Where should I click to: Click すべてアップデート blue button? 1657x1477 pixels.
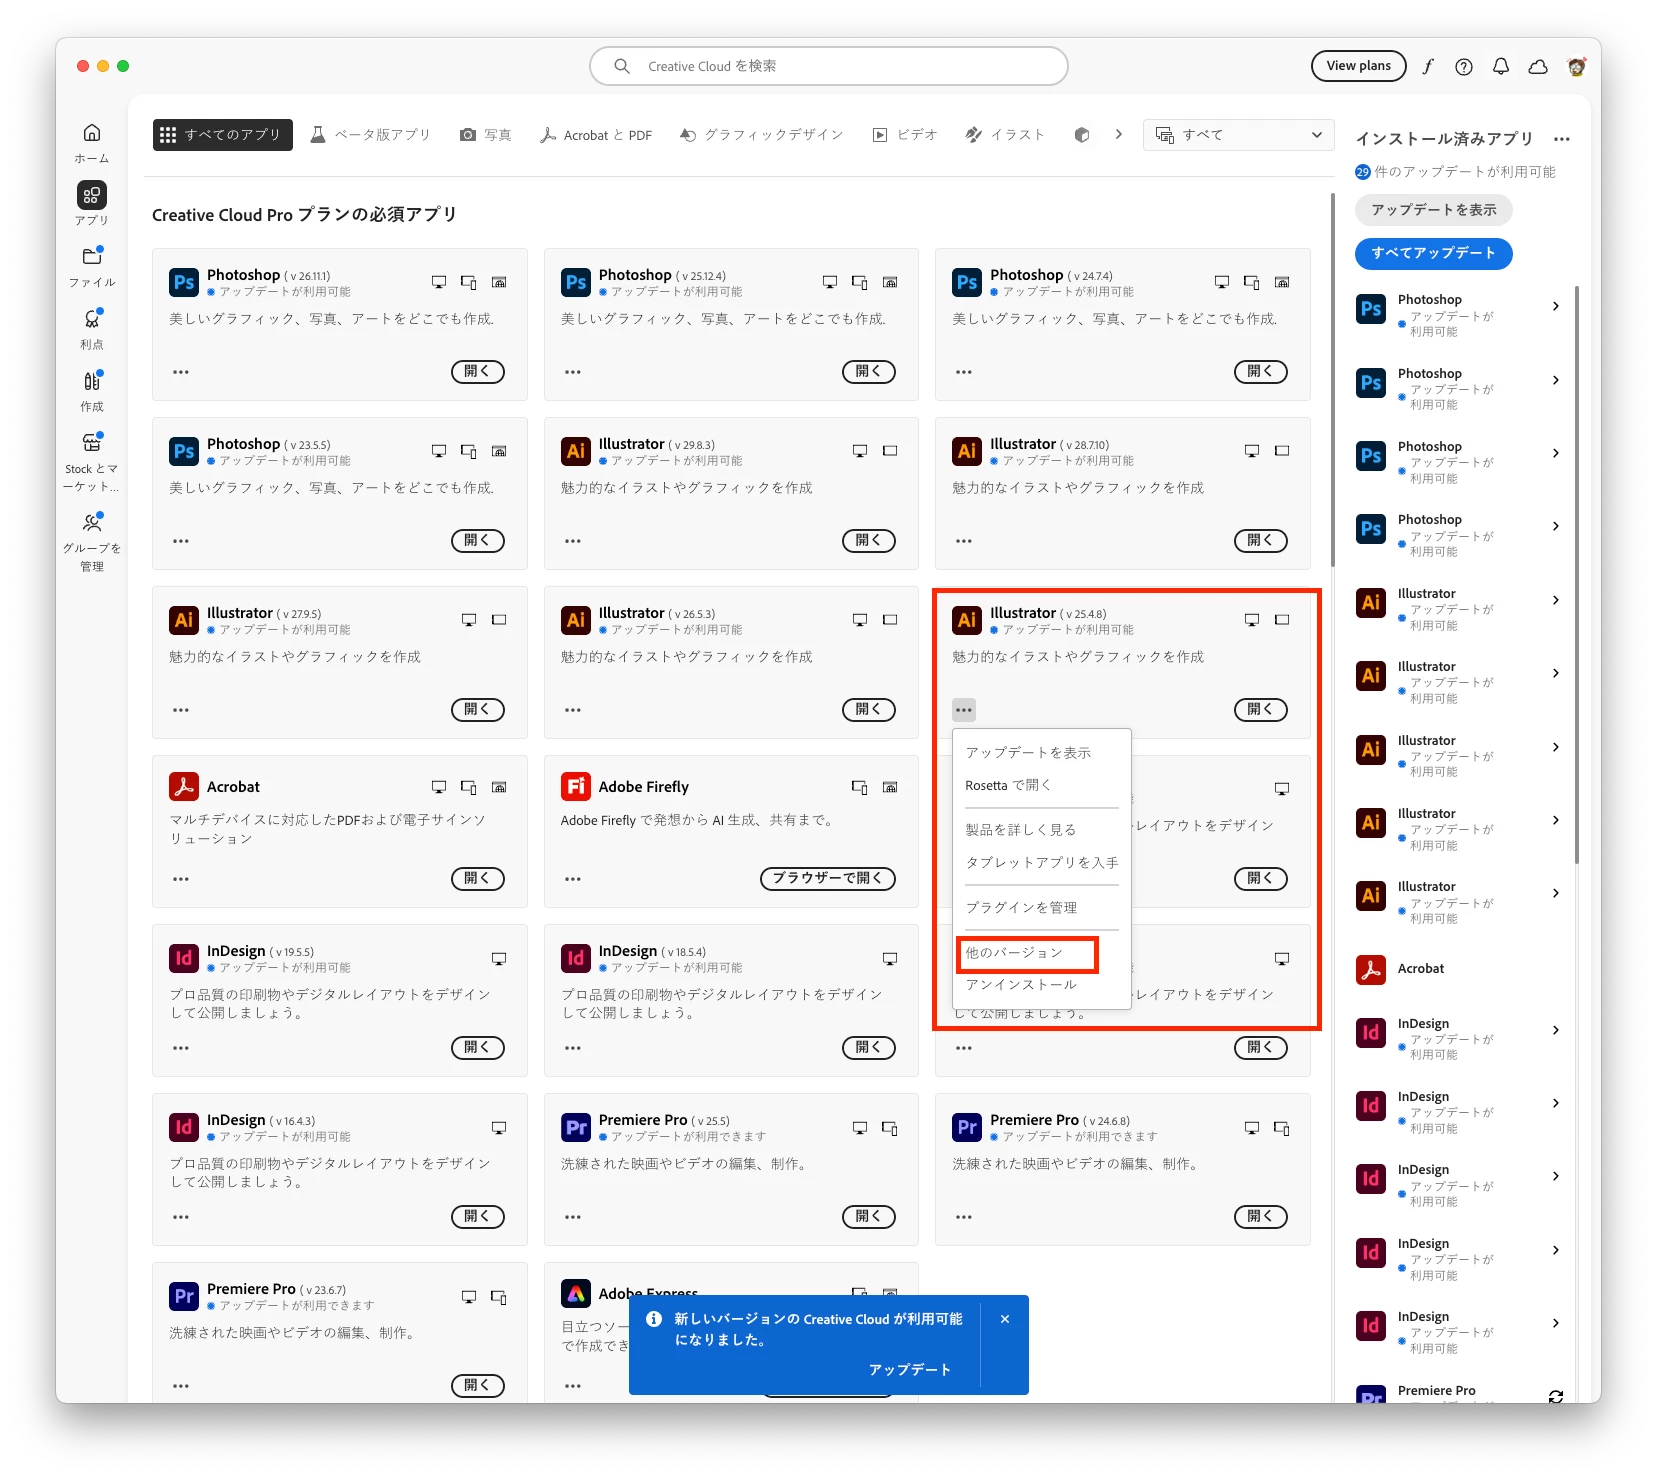pos(1433,253)
